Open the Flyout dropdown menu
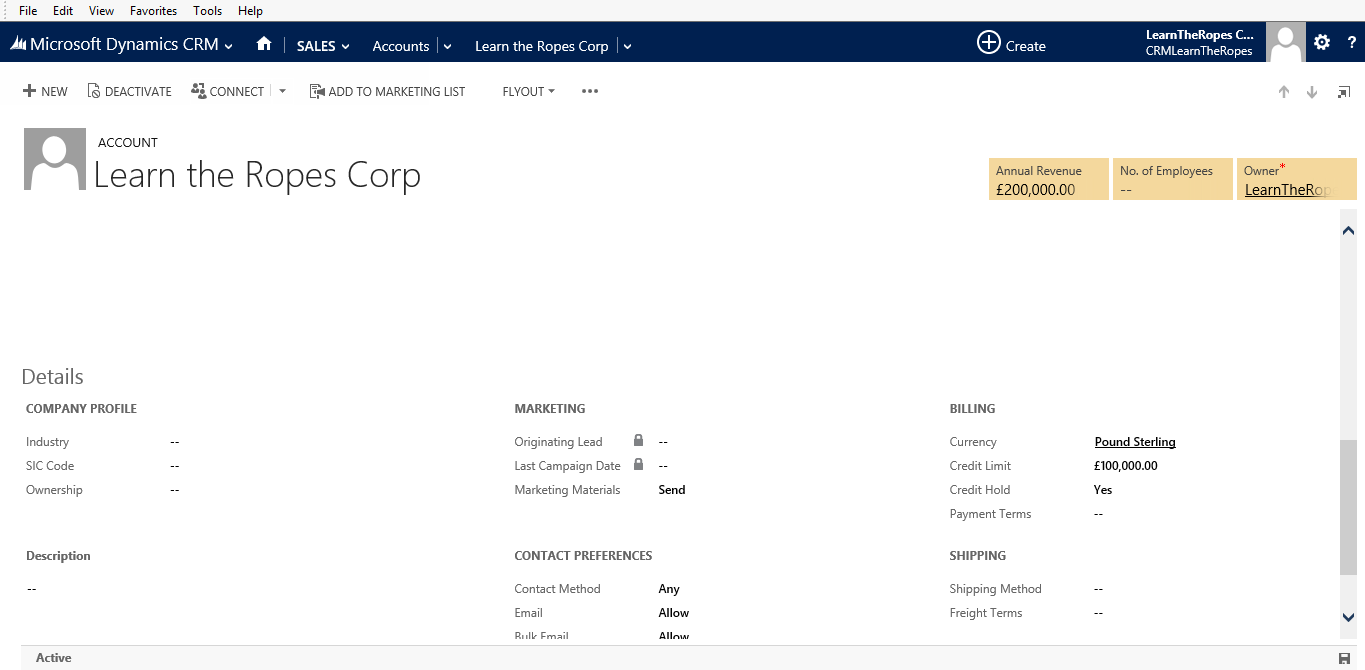This screenshot has width=1365, height=670. [527, 91]
